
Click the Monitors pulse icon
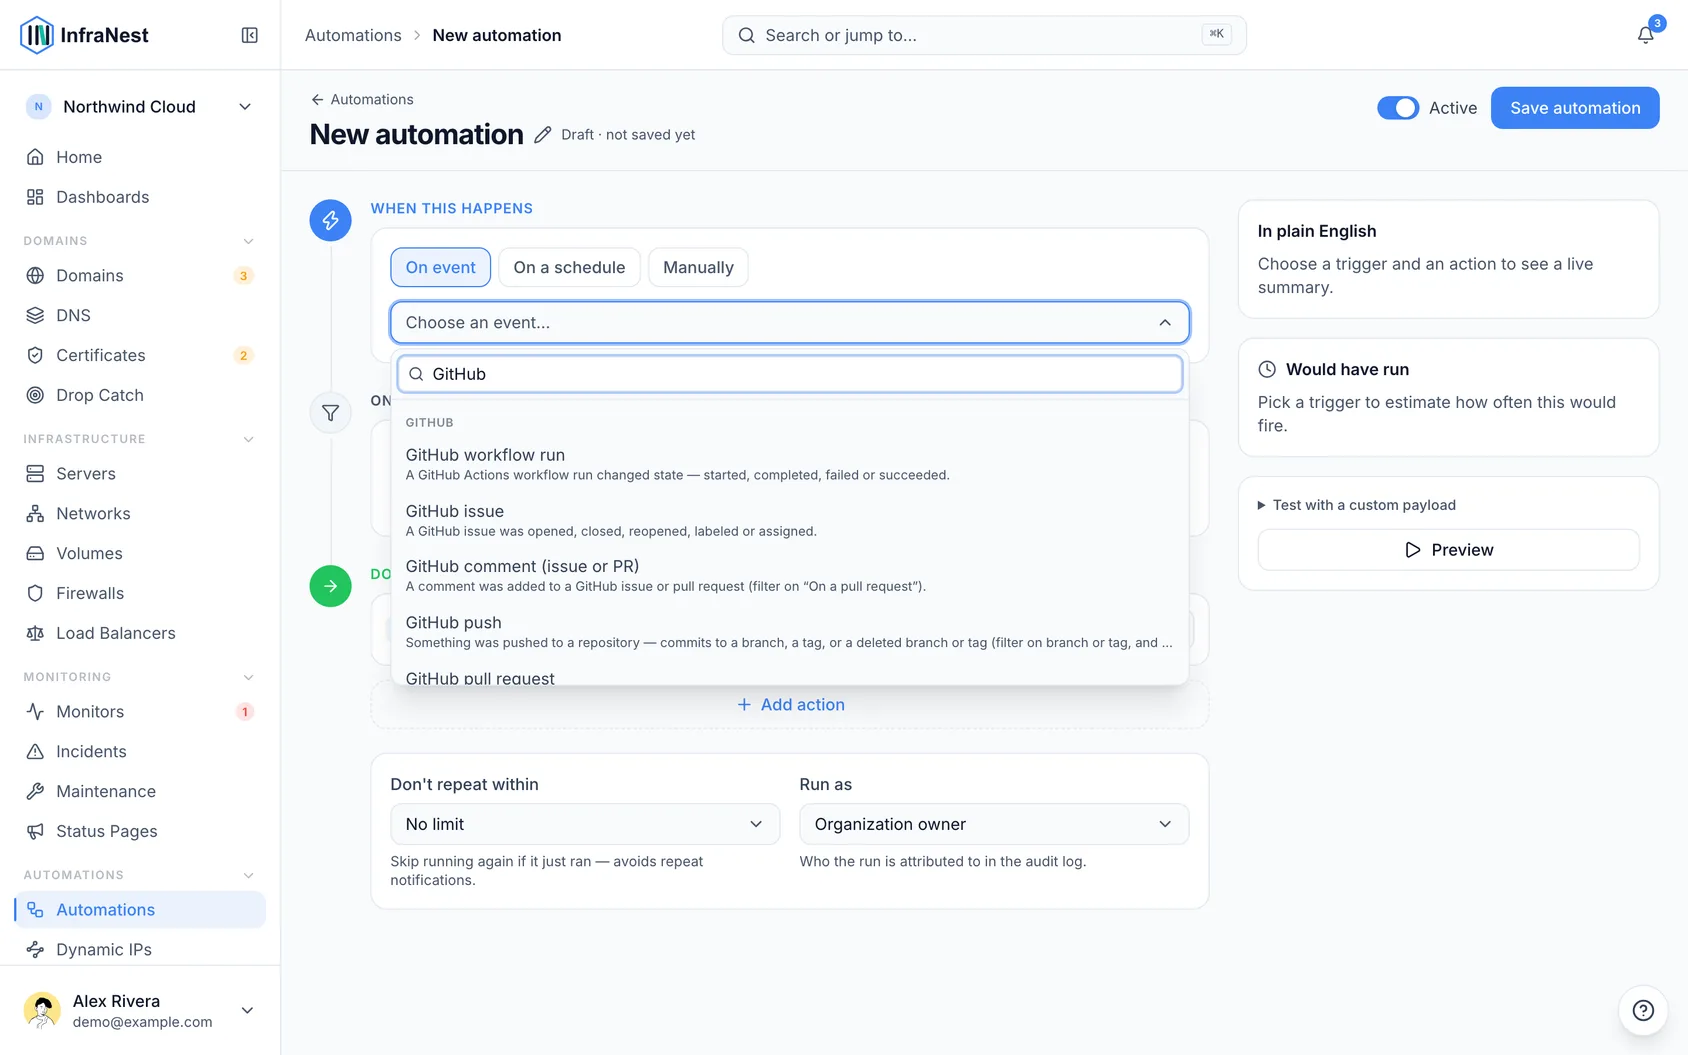[35, 711]
